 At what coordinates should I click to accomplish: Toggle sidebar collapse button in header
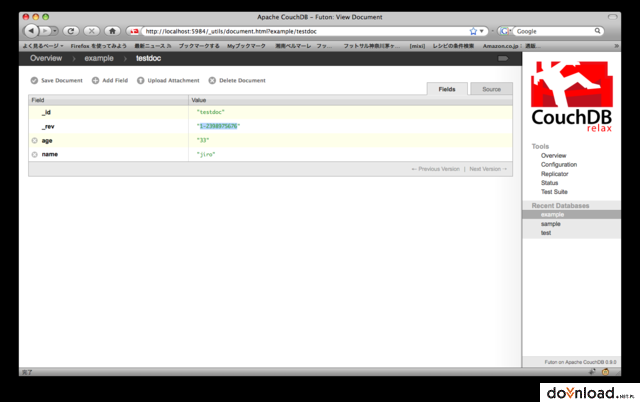click(x=503, y=58)
